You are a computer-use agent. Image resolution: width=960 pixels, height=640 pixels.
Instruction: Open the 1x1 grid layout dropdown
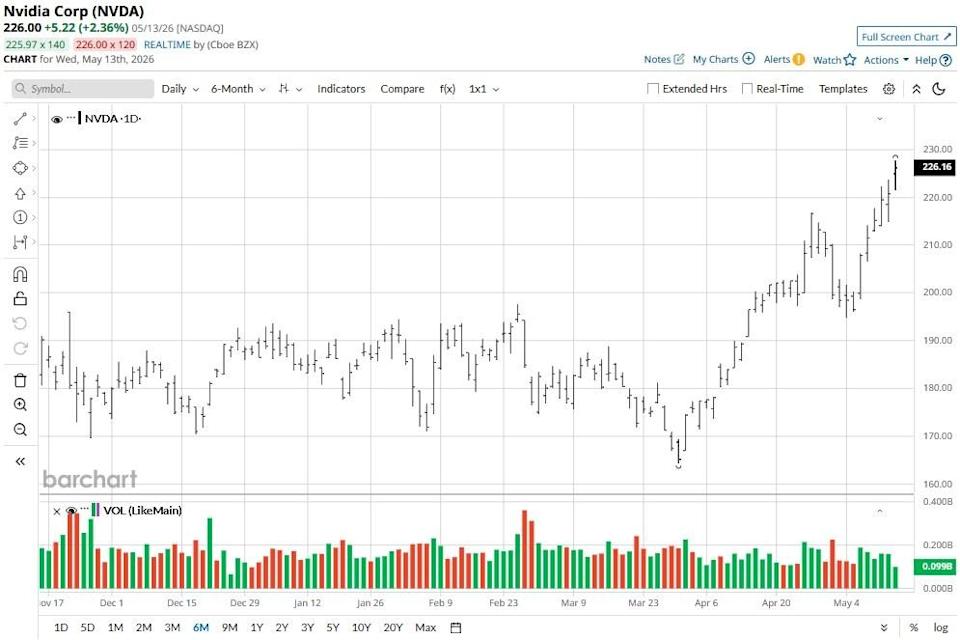click(x=484, y=89)
